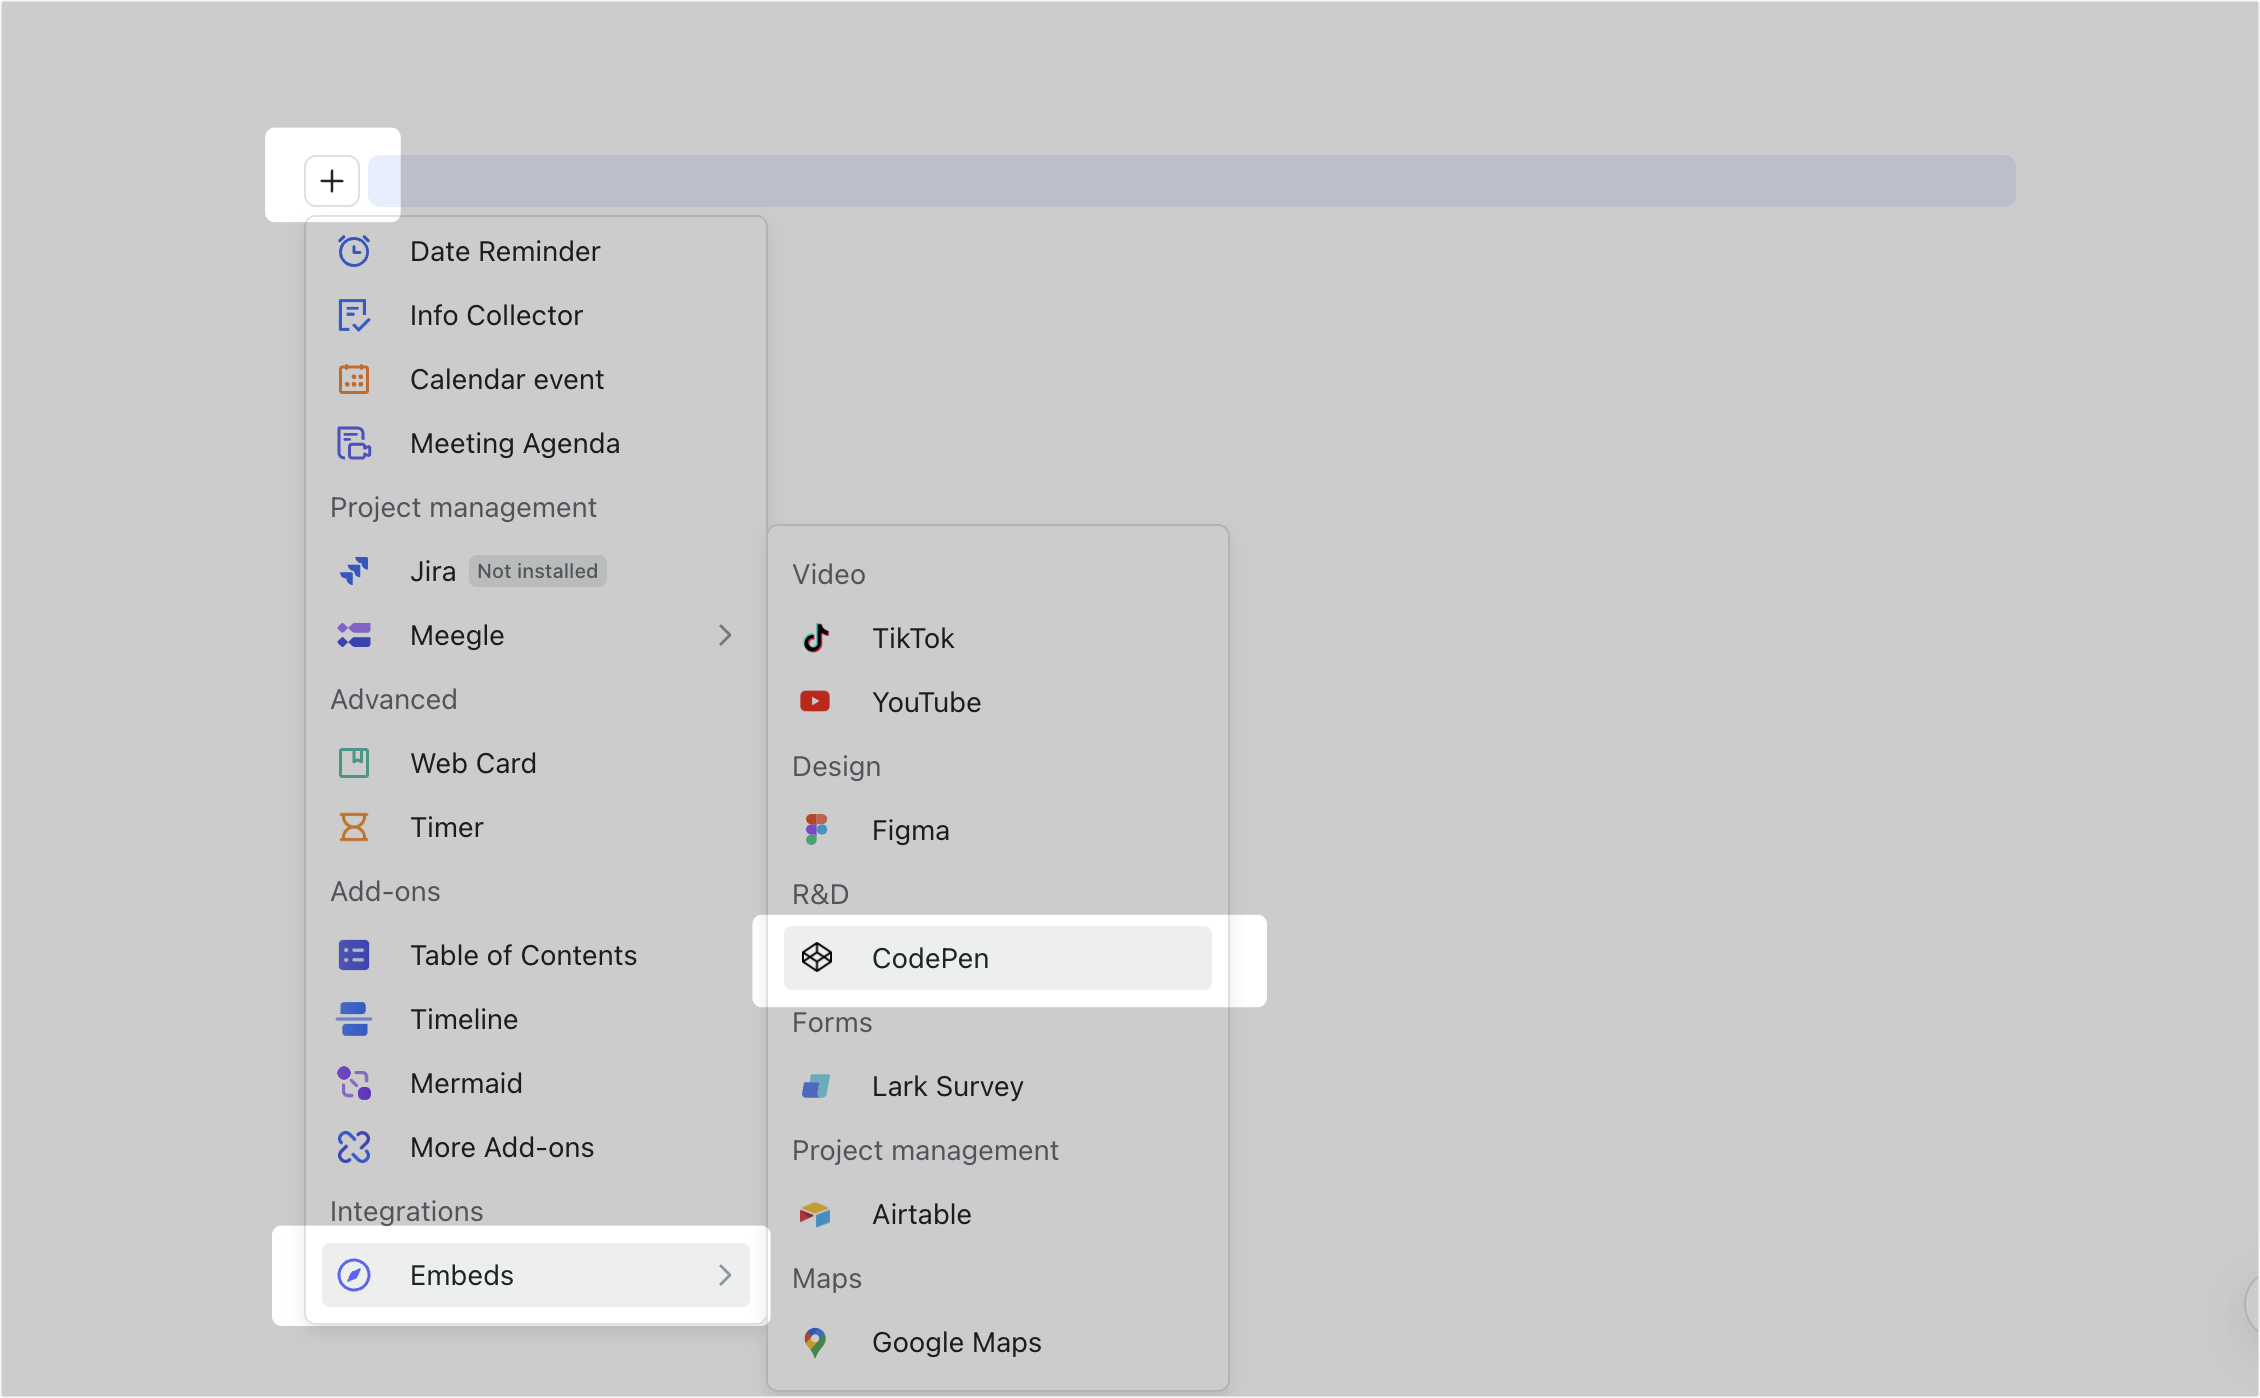Click the Jira Not installed badge
The width and height of the screenshot is (2260, 1398).
pos(538,571)
